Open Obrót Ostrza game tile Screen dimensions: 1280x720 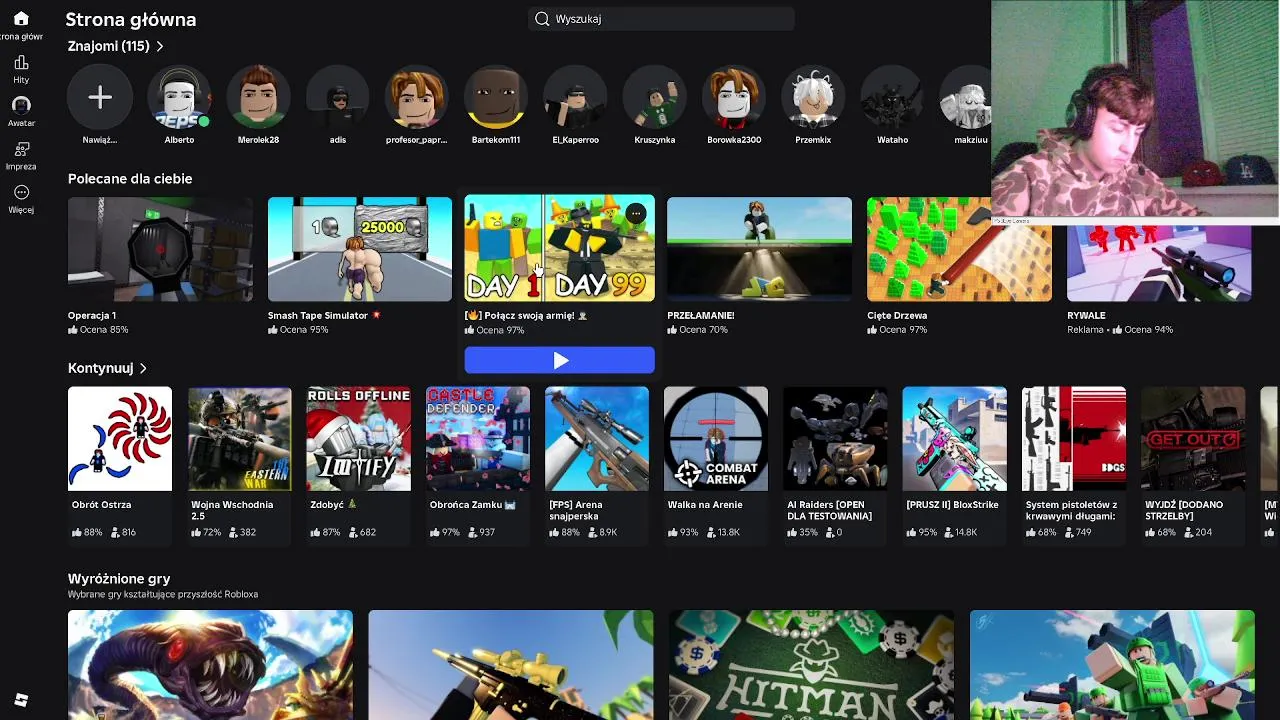[120, 439]
